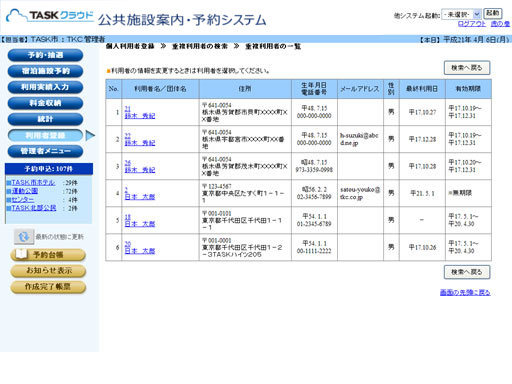Open the 料金収納 menu

pyautogui.click(x=45, y=103)
